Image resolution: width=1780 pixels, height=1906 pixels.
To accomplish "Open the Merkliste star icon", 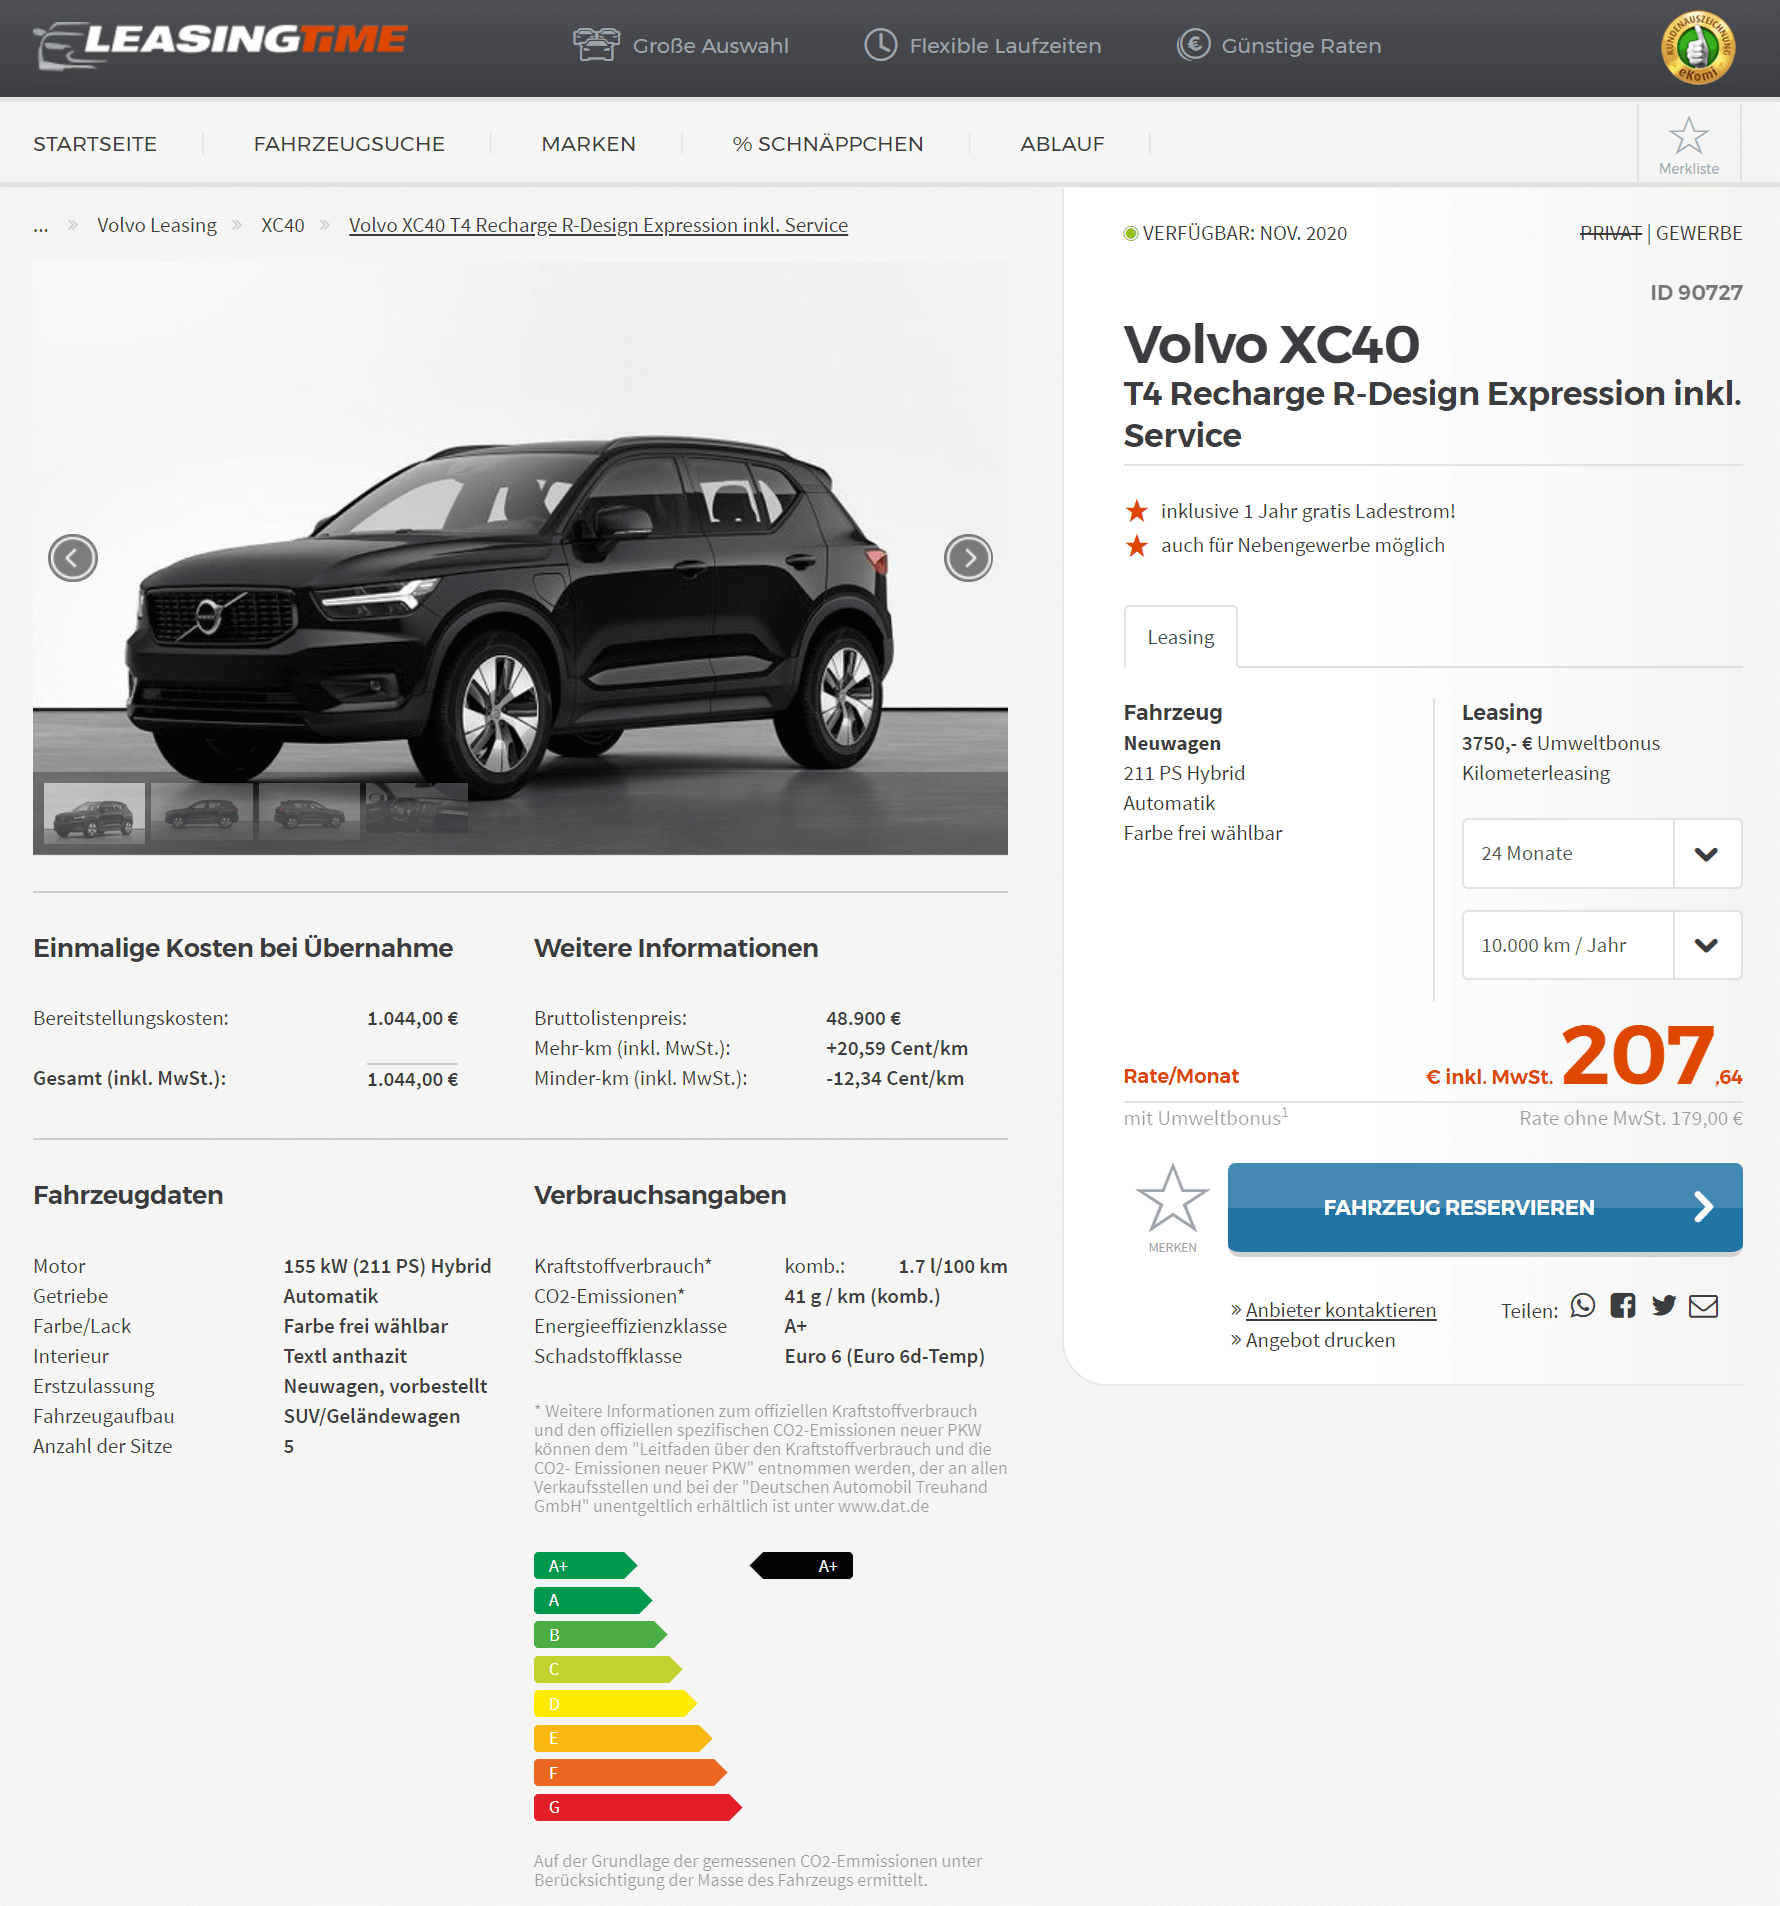I will pyautogui.click(x=1688, y=136).
